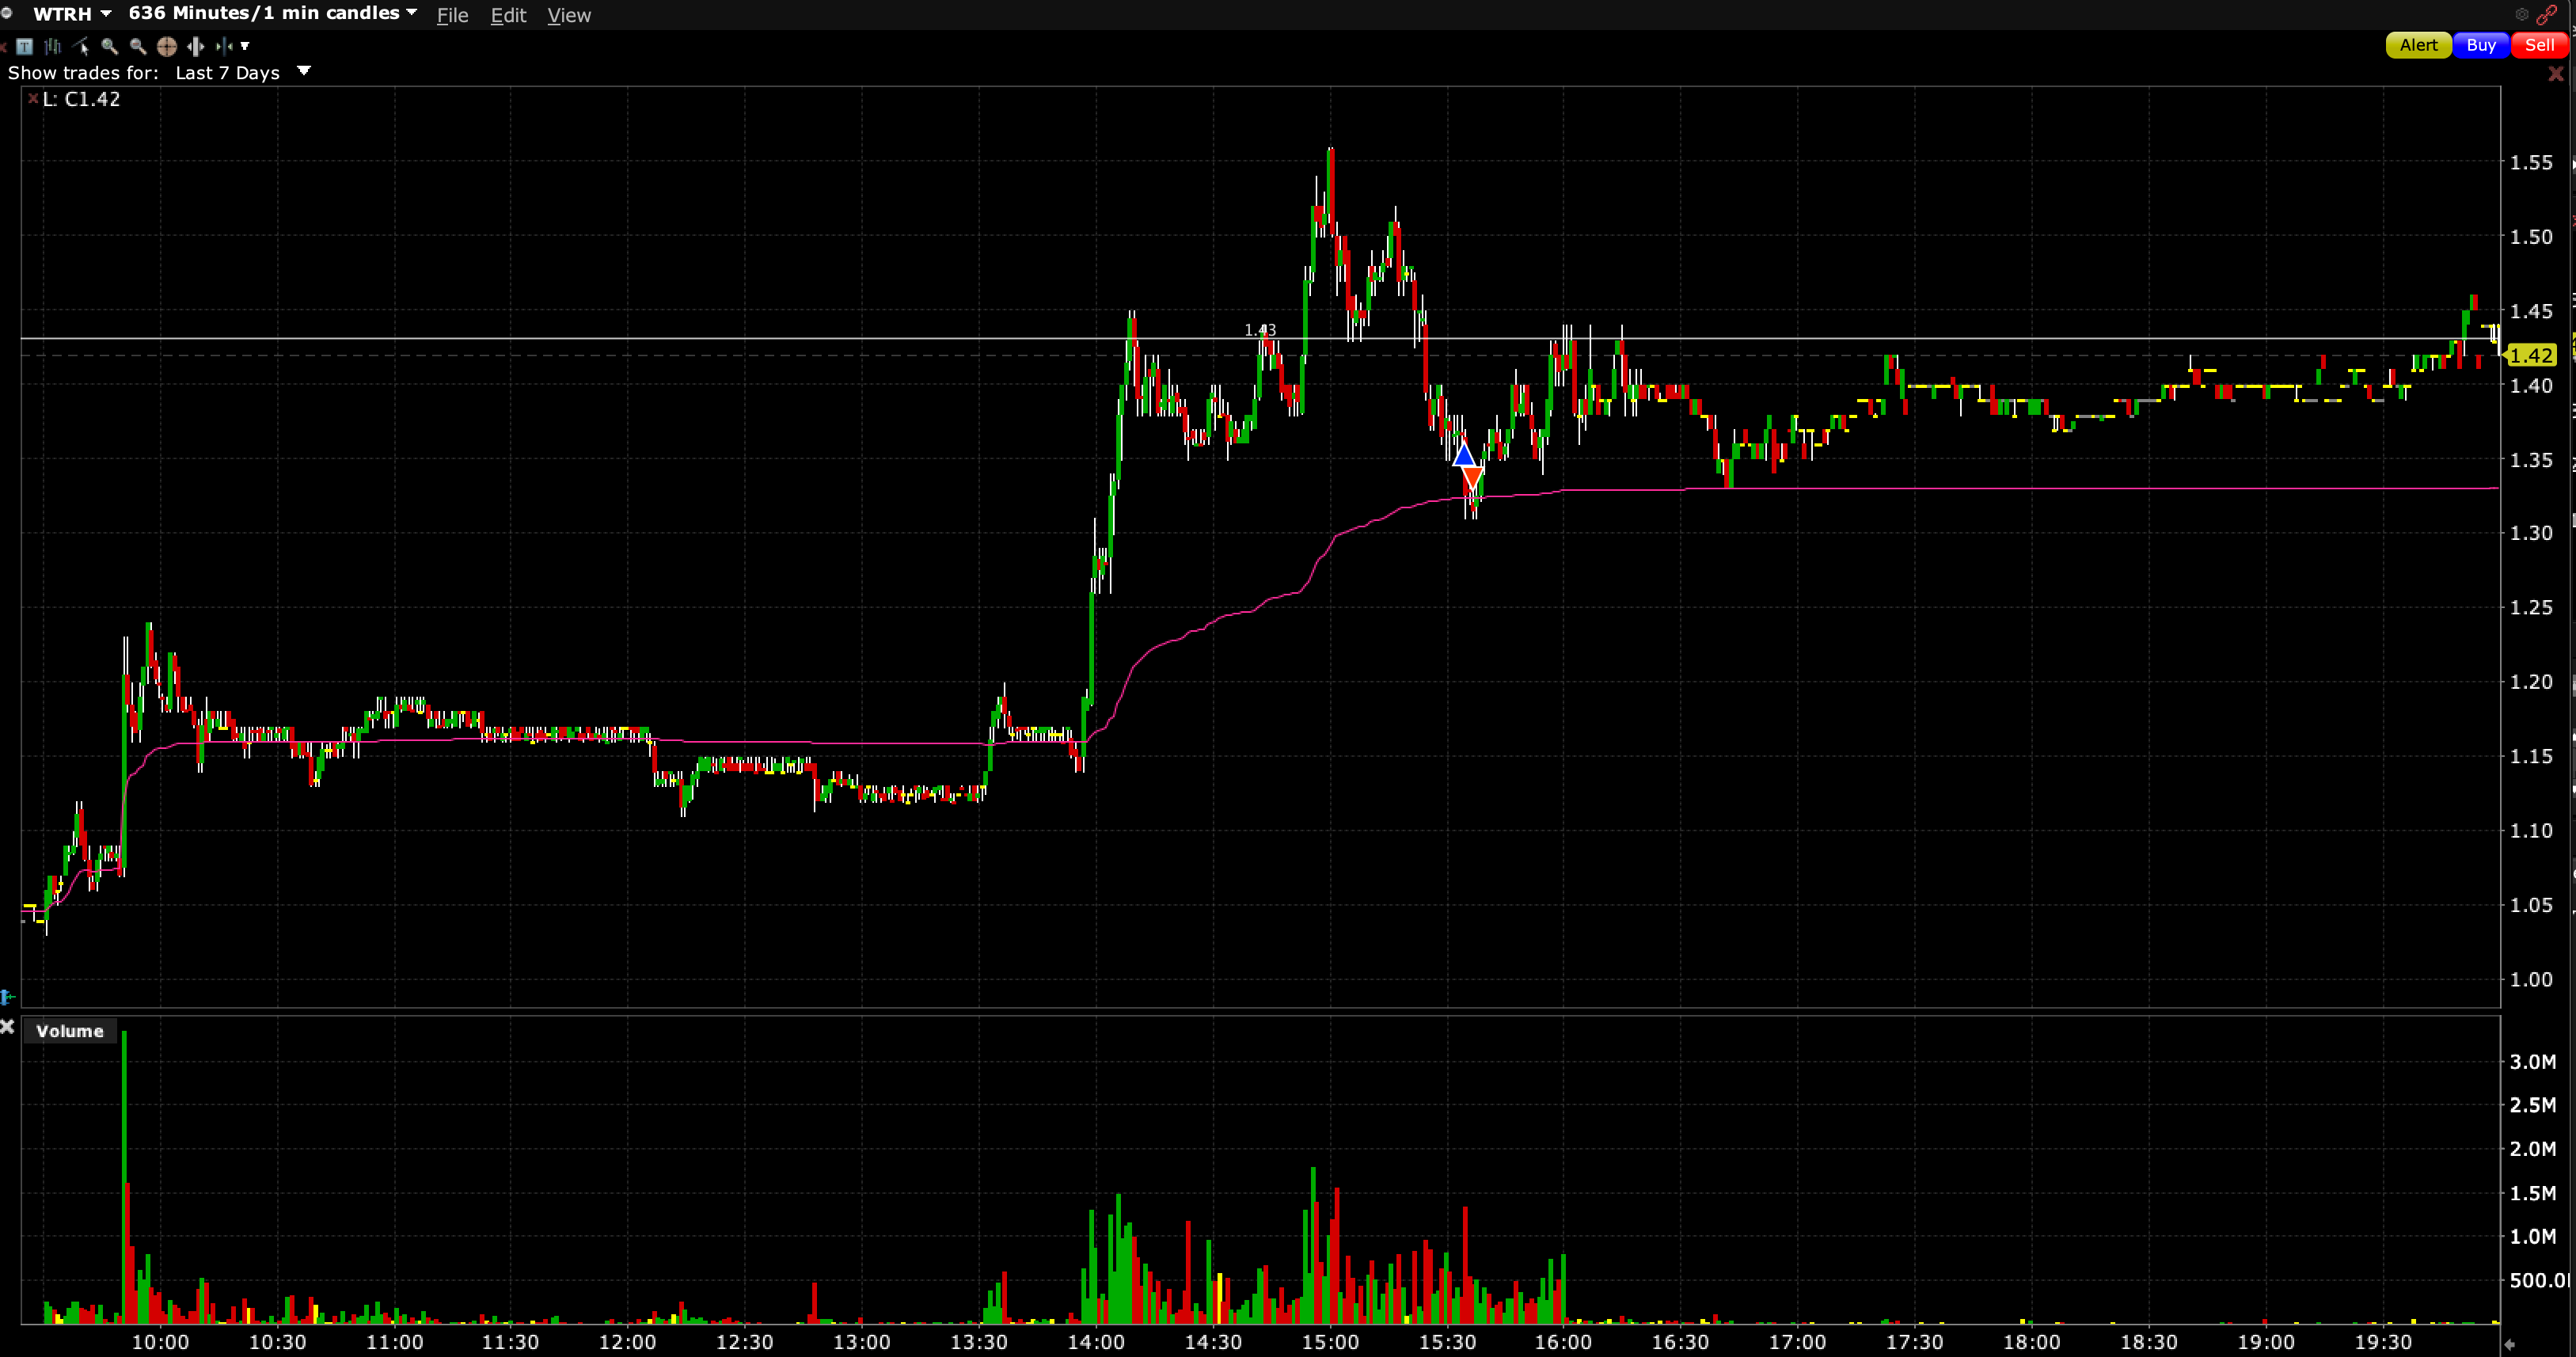2576x1357 pixels.
Task: Click the red chain link icon
Action: click(2547, 14)
